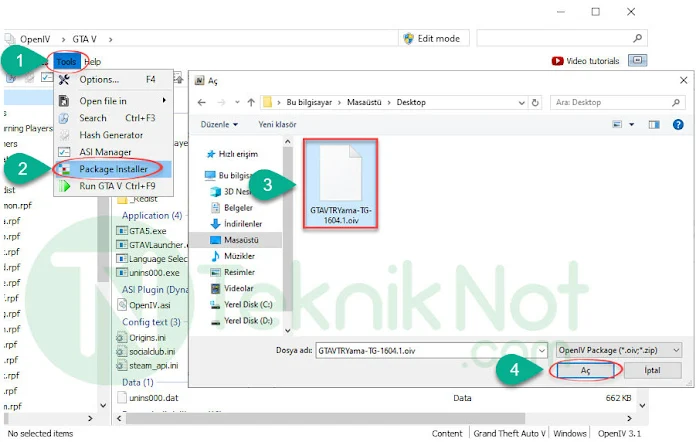Viewport: 696px width, 442px height.
Task: Collapse the Application (4) group
Action: pos(152,216)
